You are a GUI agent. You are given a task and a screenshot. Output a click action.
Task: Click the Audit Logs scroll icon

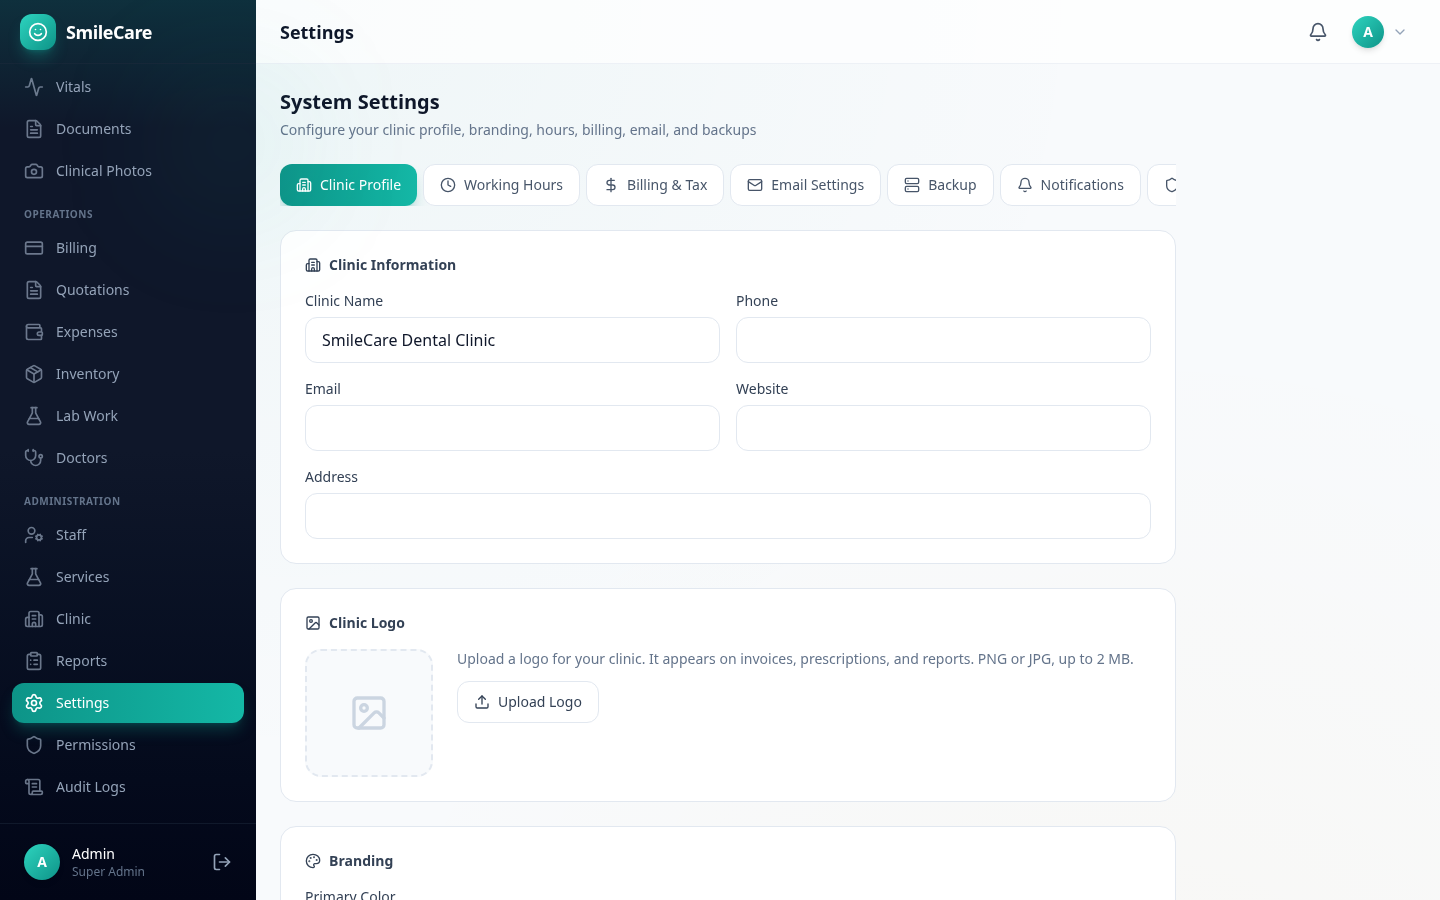(34, 787)
